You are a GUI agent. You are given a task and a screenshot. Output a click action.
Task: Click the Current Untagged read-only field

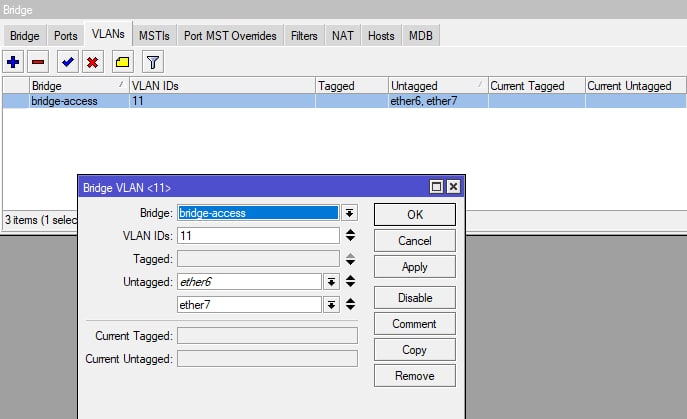267,359
